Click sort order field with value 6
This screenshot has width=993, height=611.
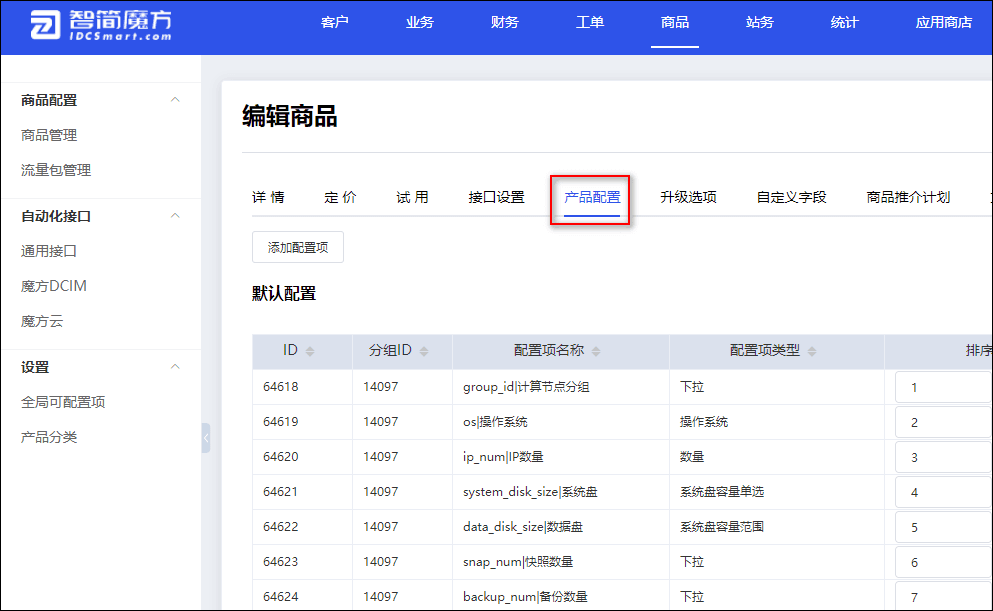[944, 562]
